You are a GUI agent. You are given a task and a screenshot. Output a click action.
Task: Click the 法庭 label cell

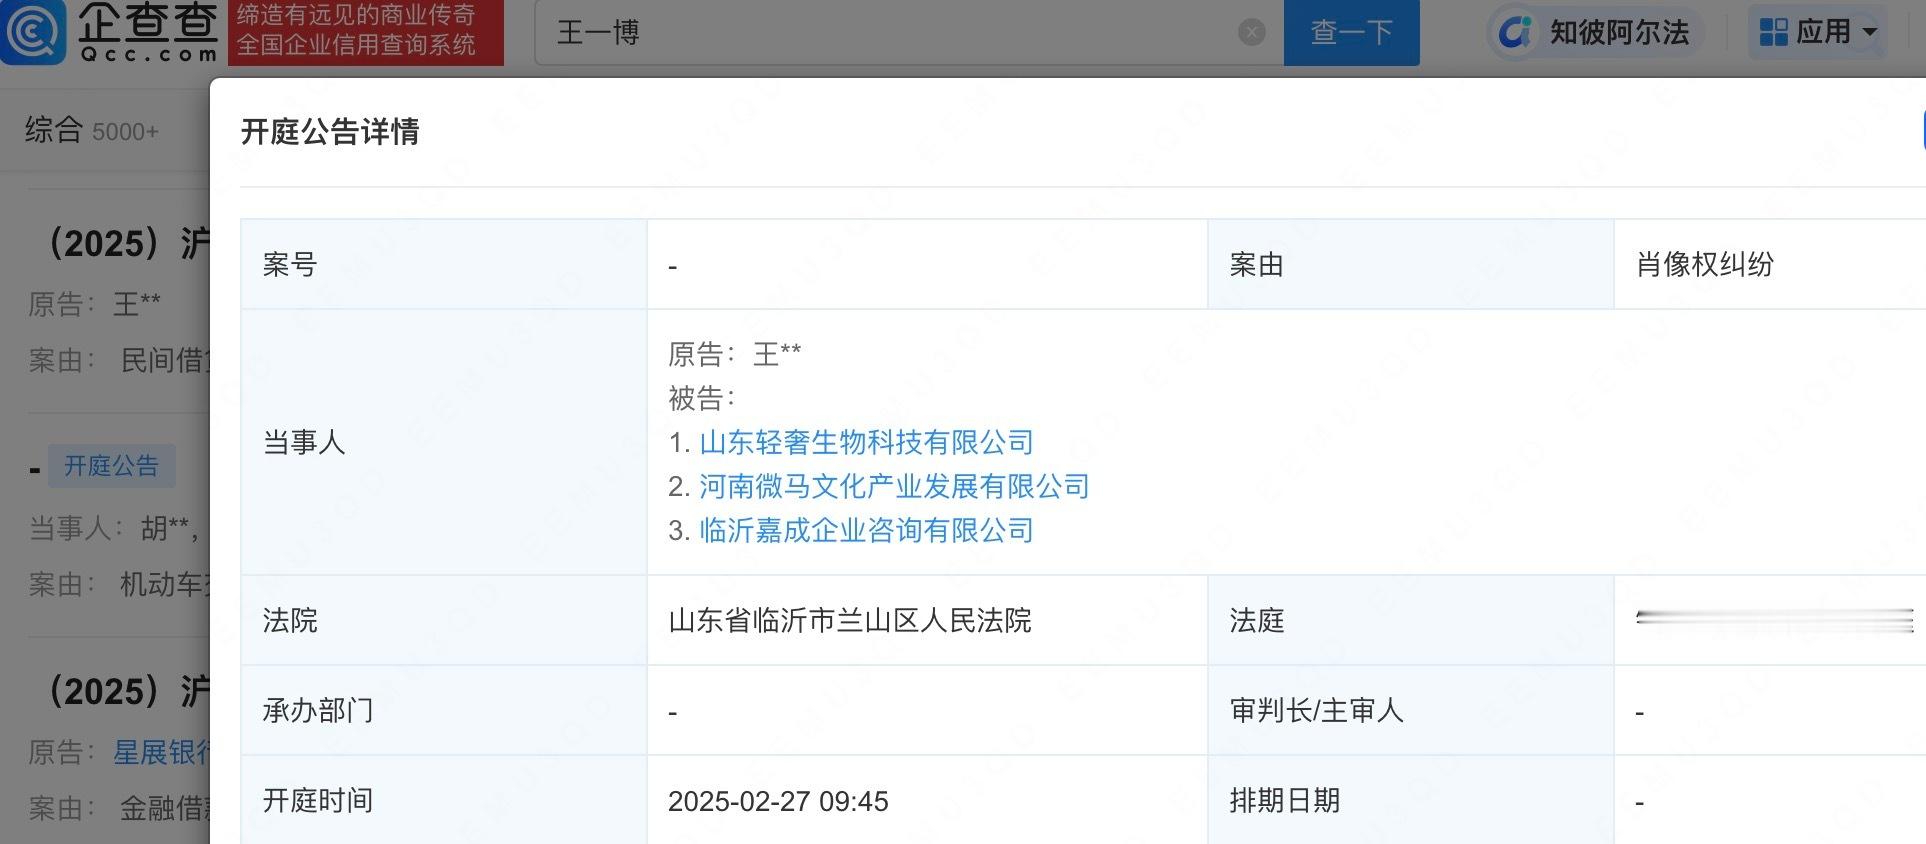coord(1411,620)
